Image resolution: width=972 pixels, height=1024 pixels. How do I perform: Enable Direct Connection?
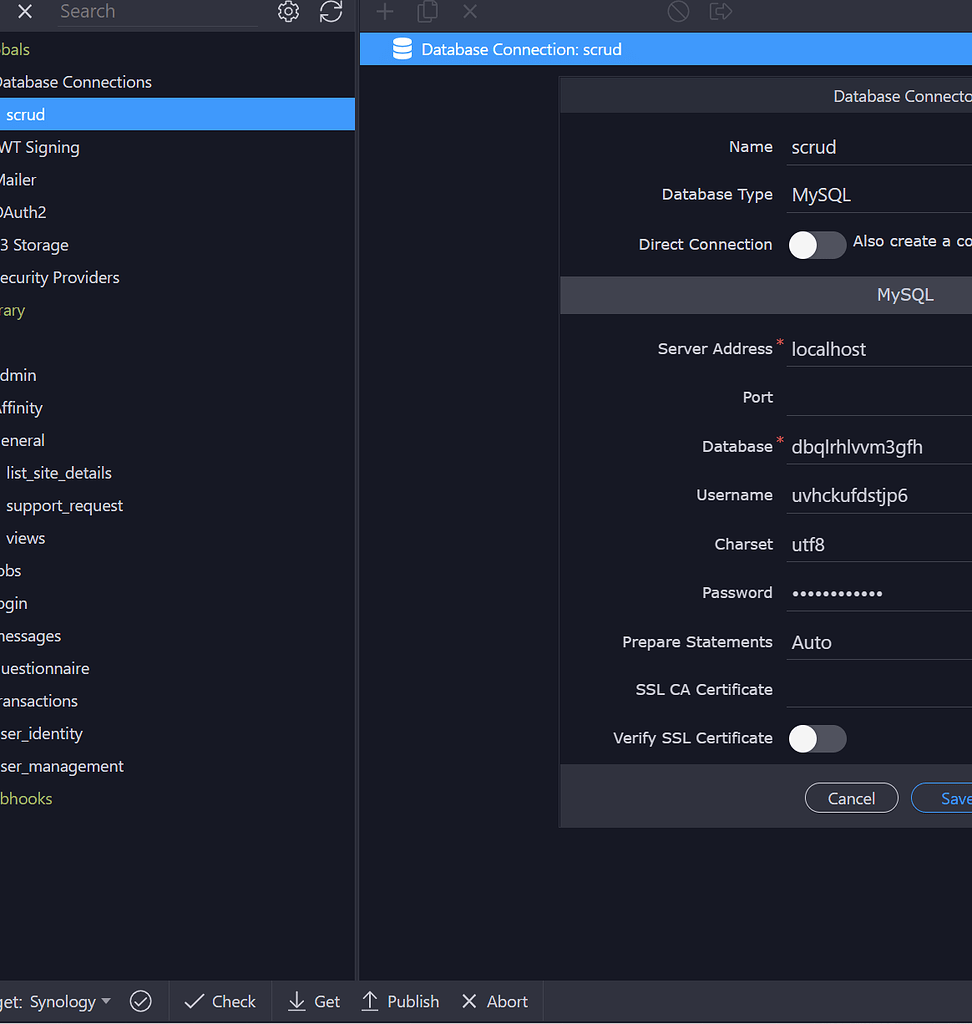click(x=817, y=245)
